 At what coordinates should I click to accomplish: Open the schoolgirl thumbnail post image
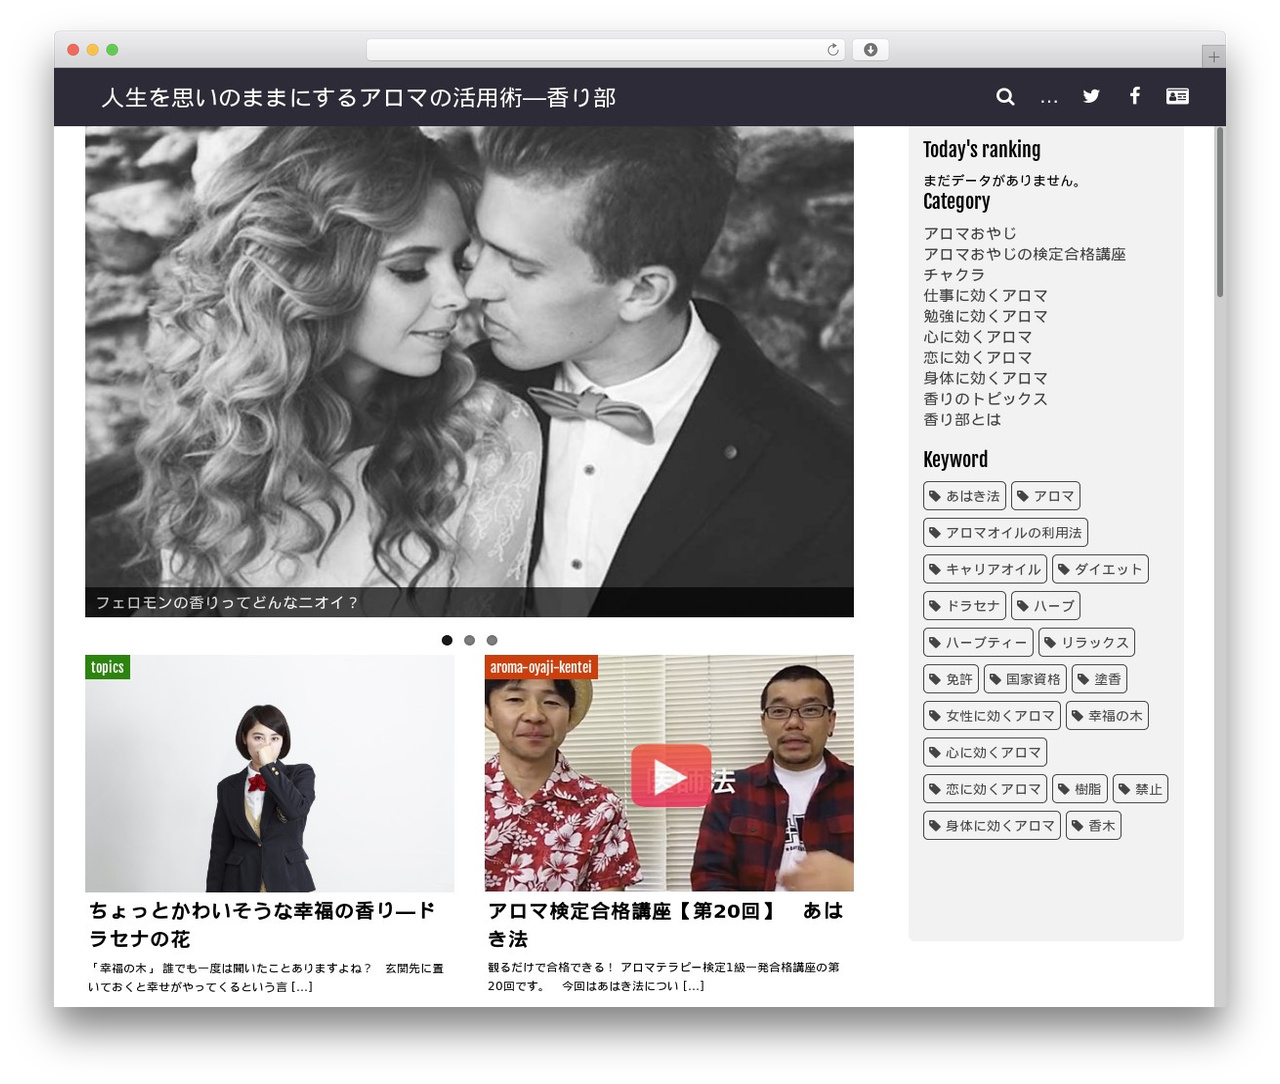(269, 773)
